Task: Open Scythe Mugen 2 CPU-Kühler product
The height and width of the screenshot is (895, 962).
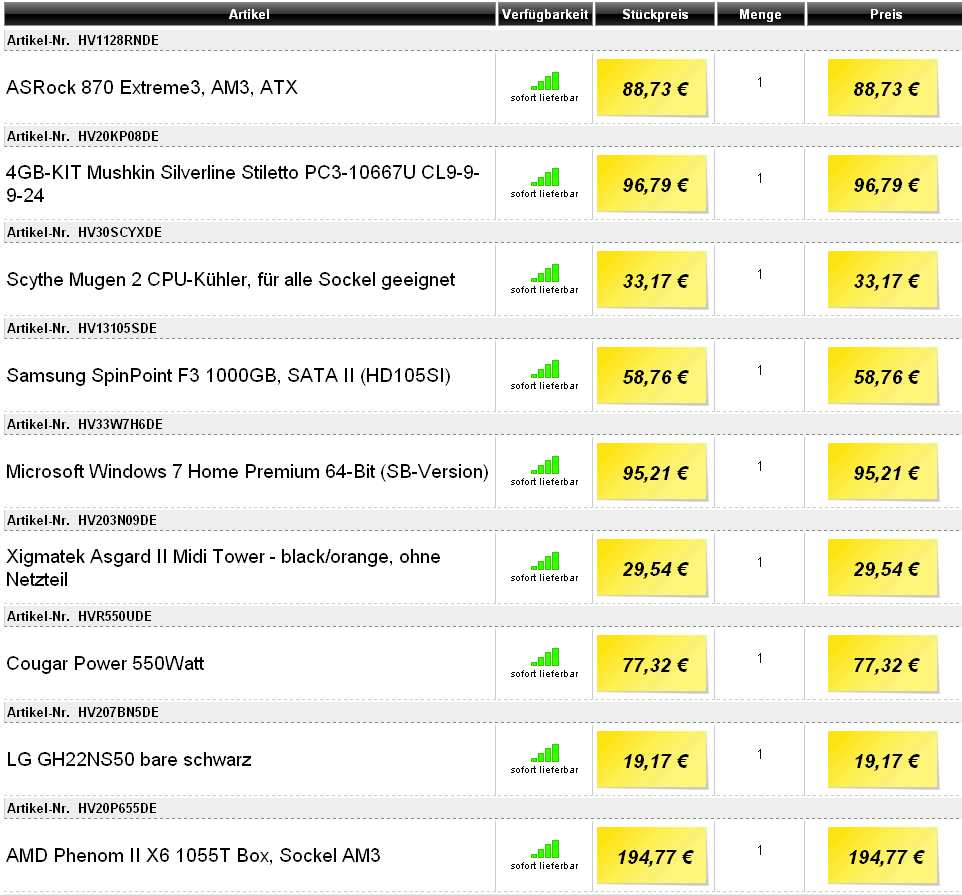Action: (231, 280)
